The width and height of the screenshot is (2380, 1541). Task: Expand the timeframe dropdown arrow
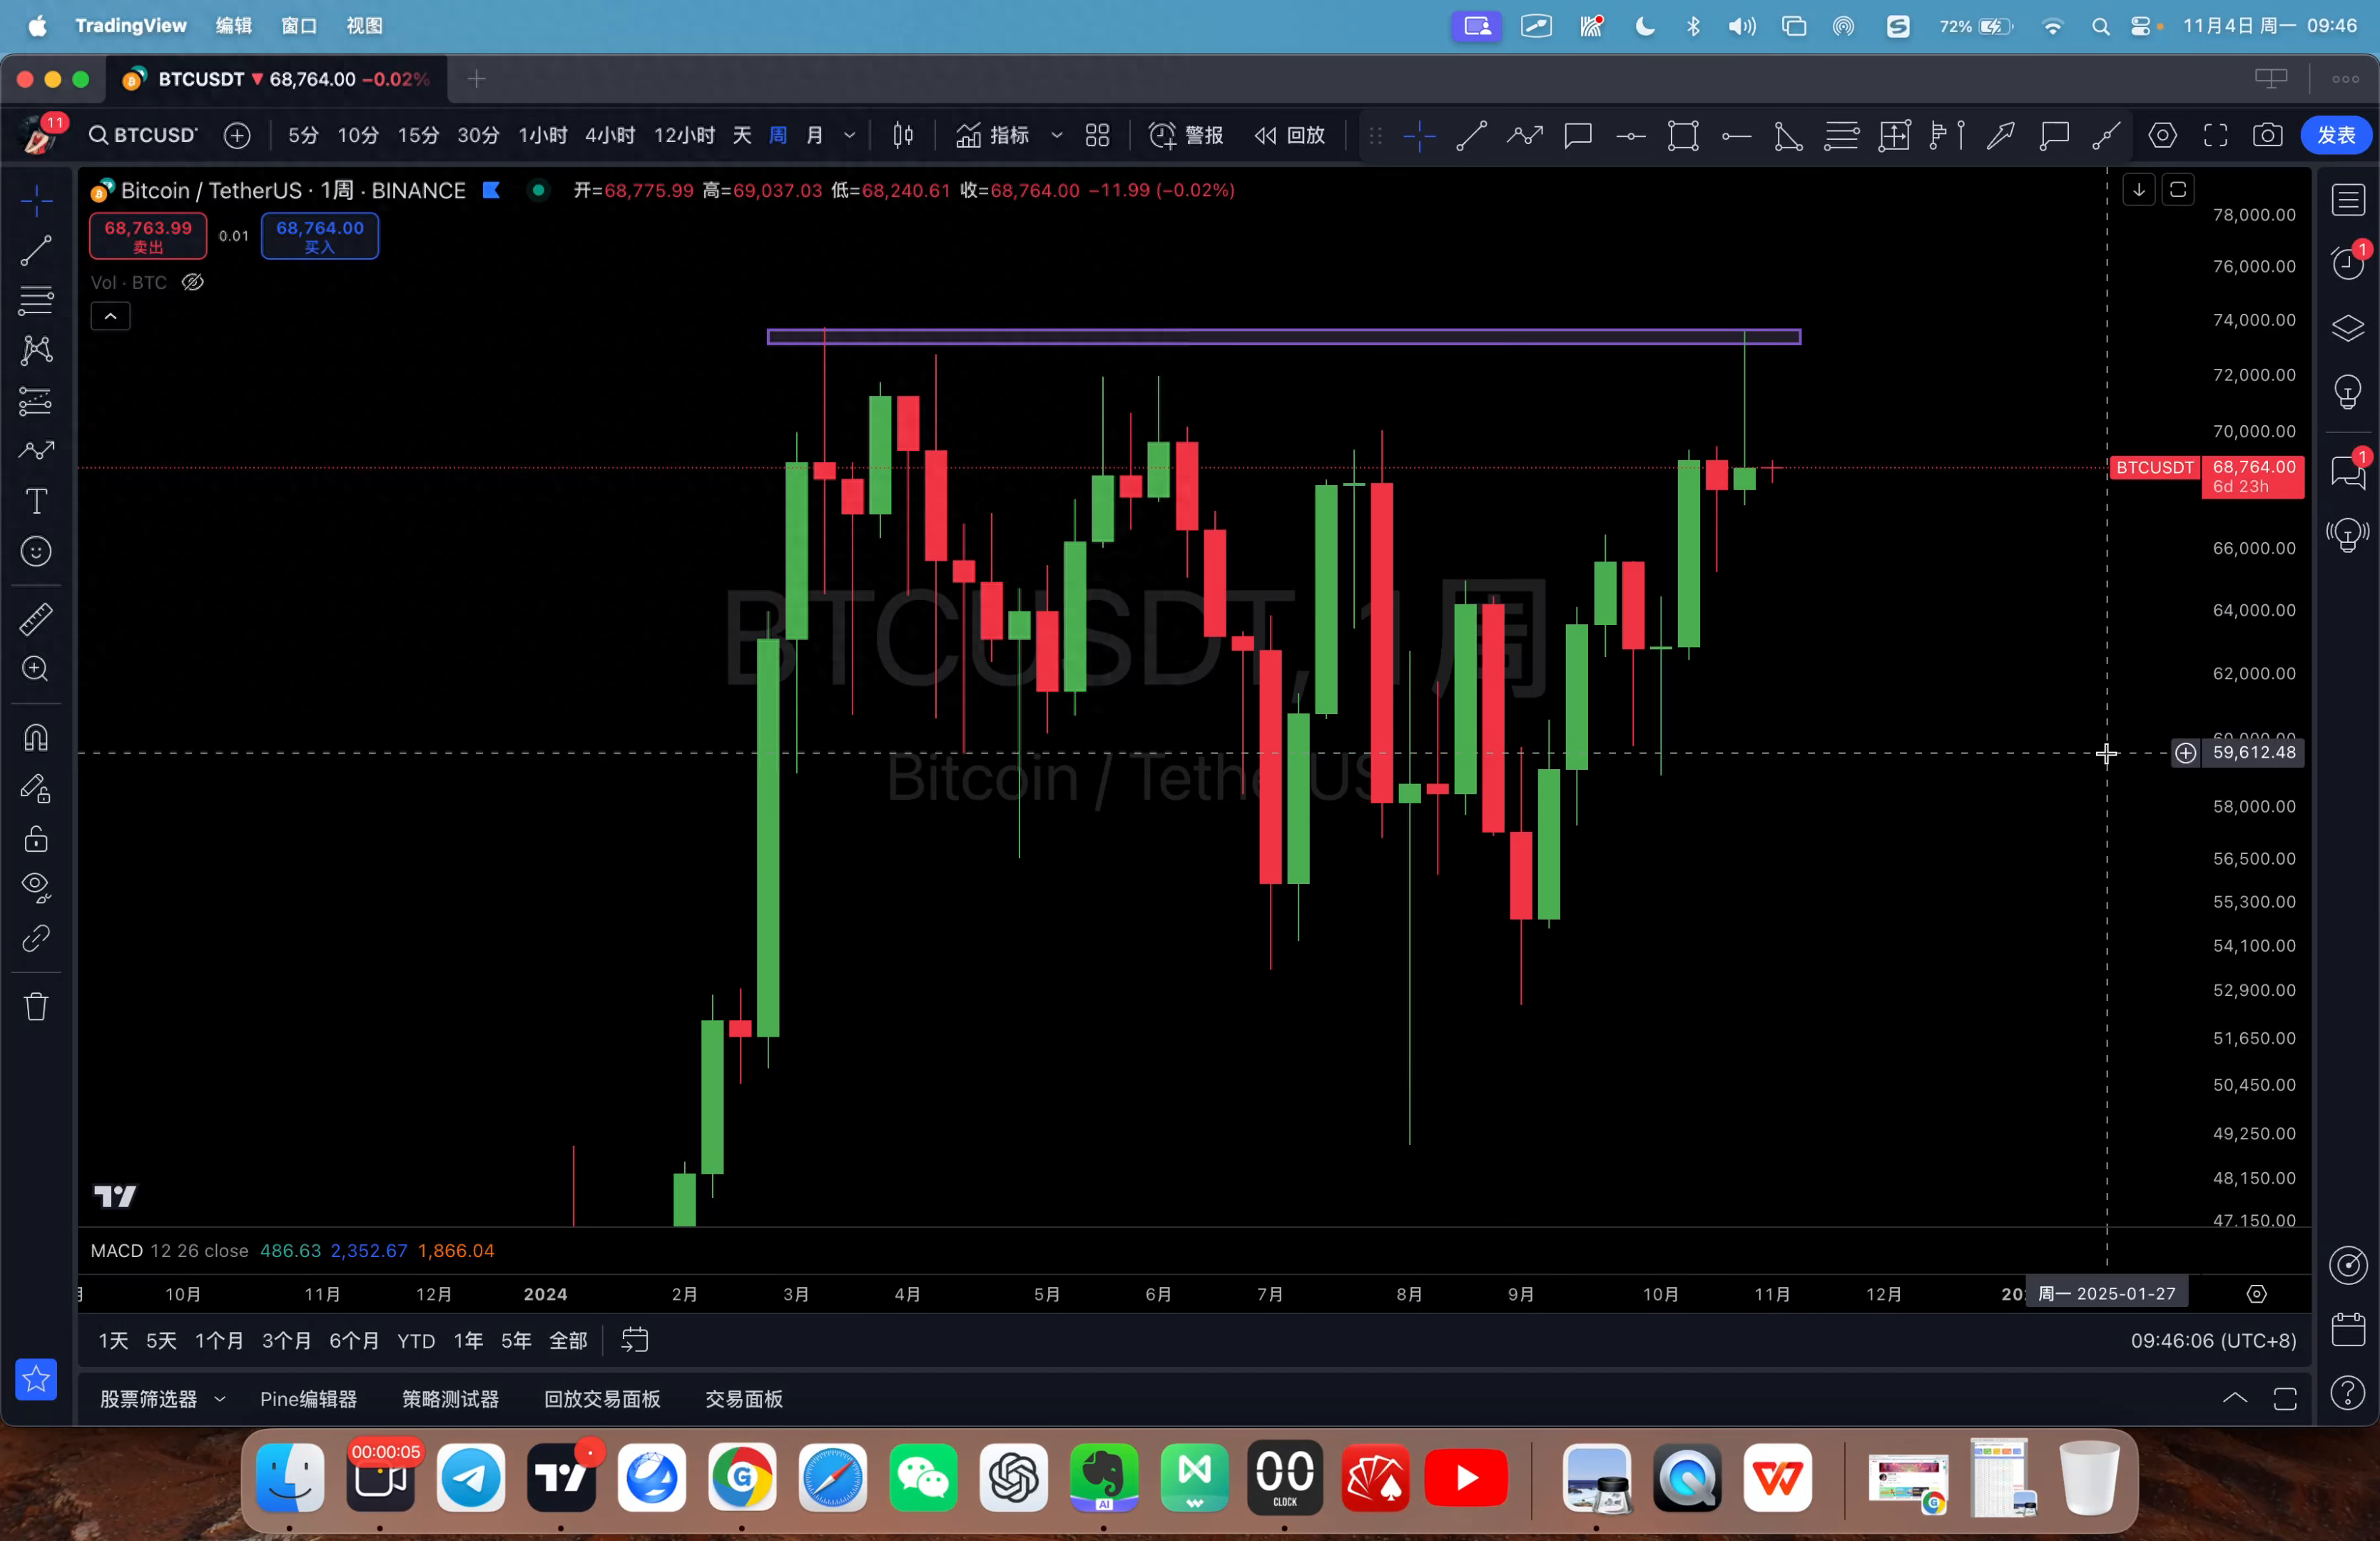coord(850,135)
